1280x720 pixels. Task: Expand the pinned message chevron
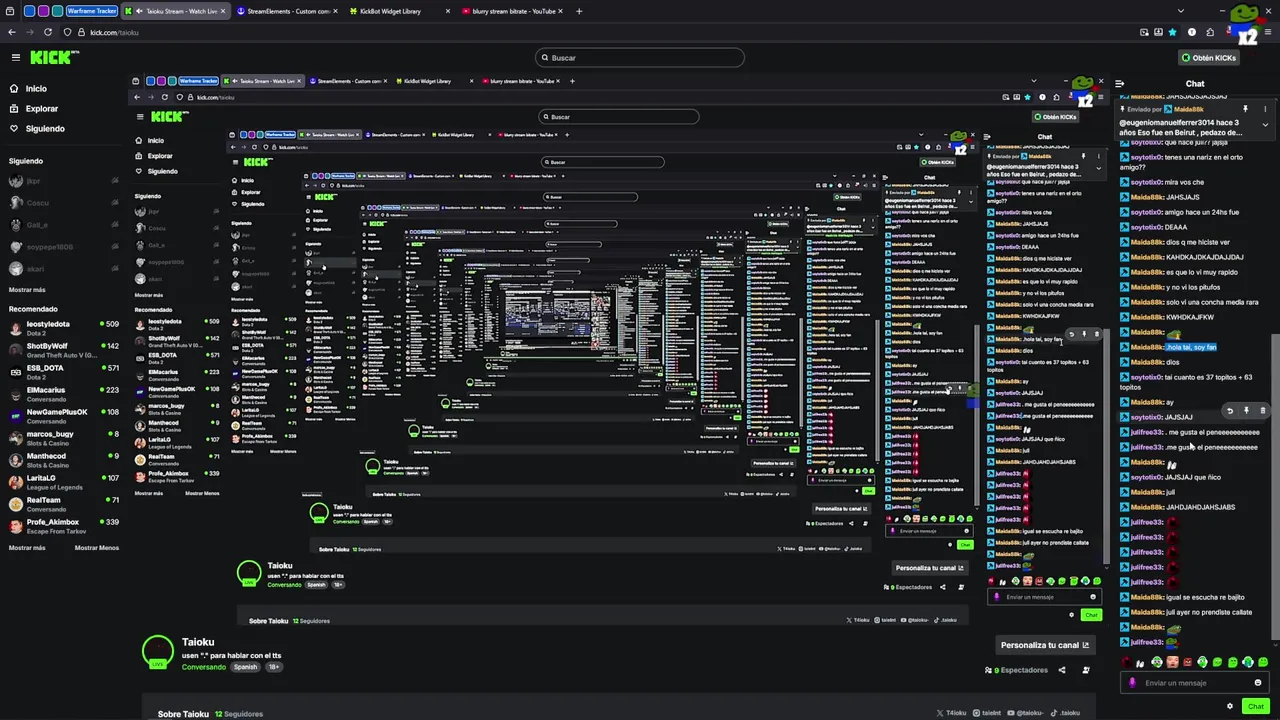point(1265,126)
